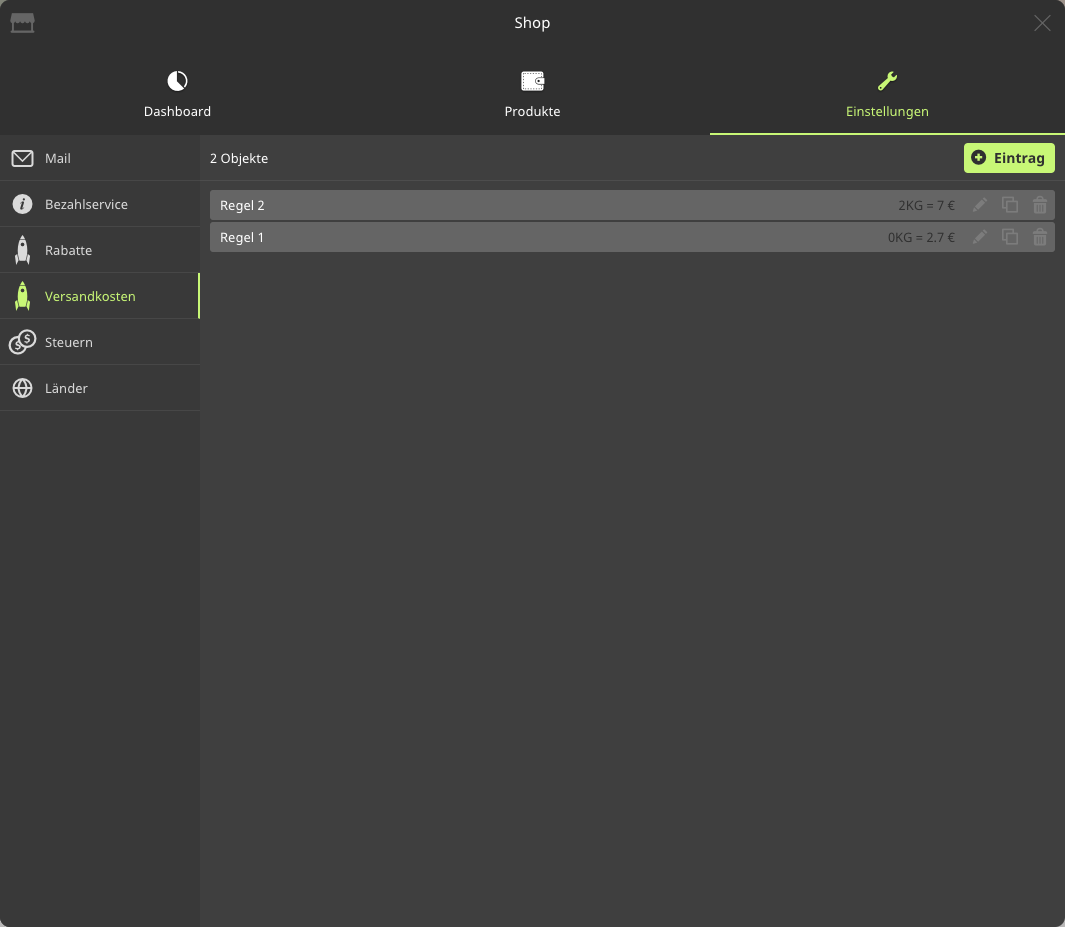Select the Einstellungen tab

(x=887, y=95)
